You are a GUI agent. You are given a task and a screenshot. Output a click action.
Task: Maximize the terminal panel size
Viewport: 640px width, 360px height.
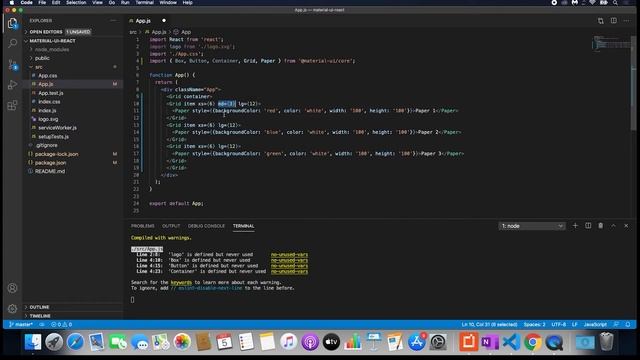(613, 226)
